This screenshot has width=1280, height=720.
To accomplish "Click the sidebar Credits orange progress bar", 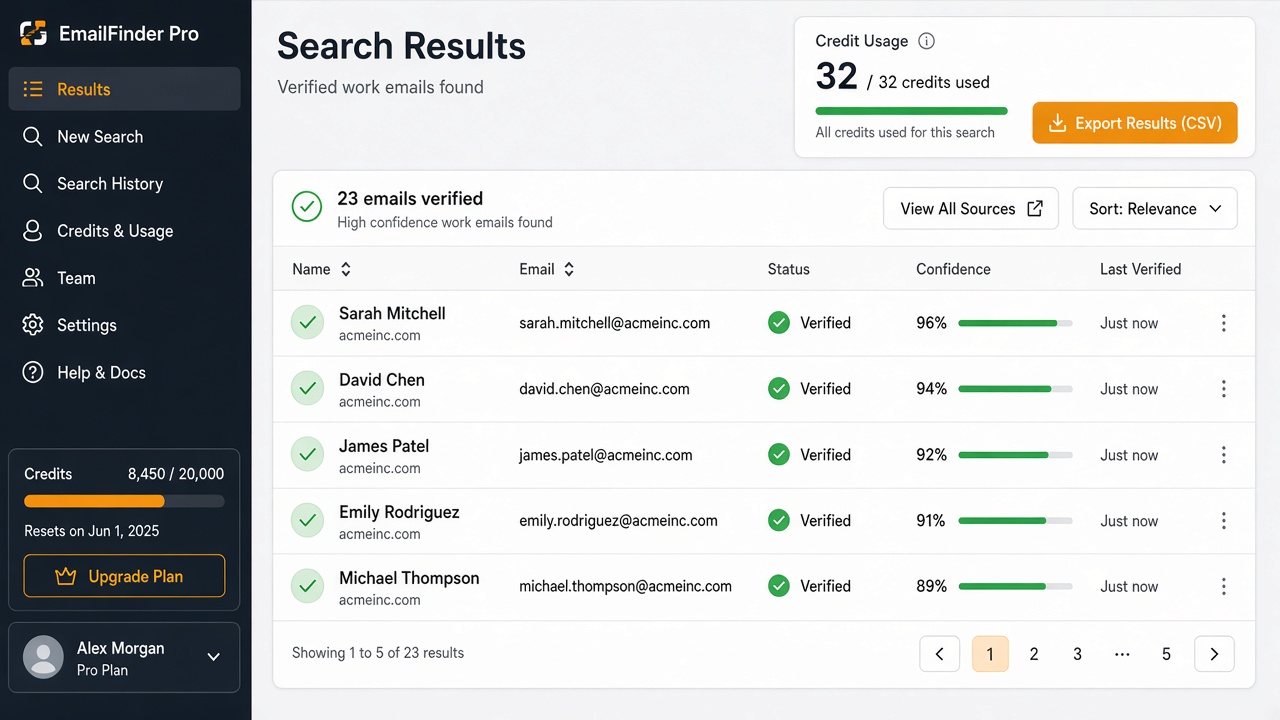I will (x=124, y=501).
